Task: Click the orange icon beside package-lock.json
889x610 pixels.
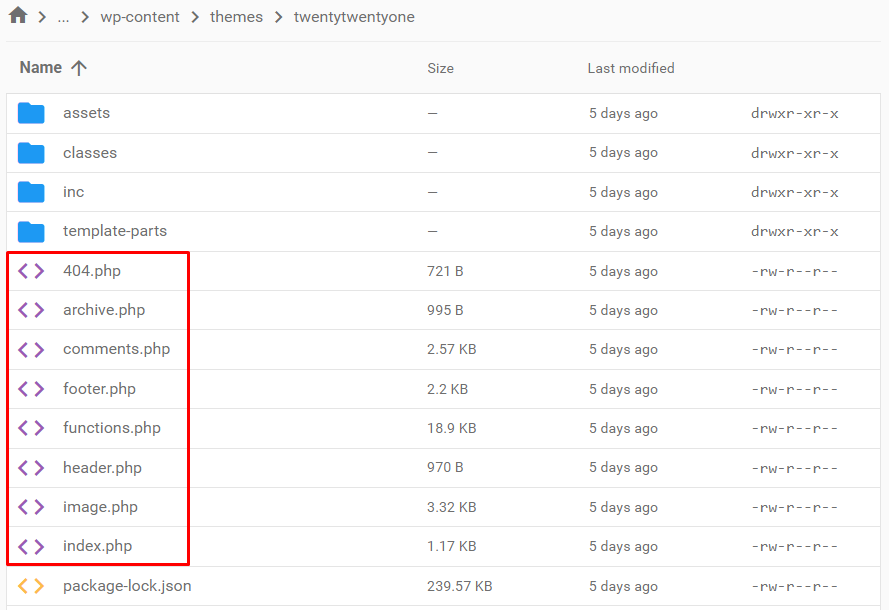Action: point(31,586)
